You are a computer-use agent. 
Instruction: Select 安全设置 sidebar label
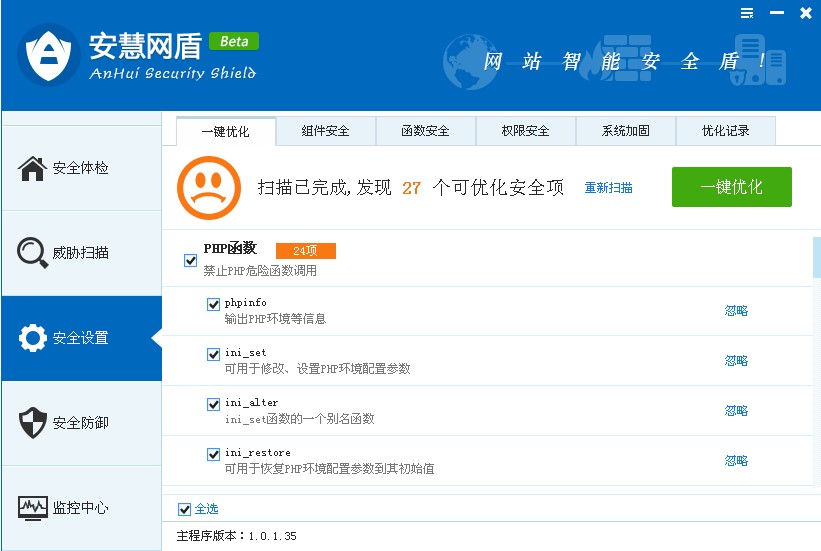point(80,338)
